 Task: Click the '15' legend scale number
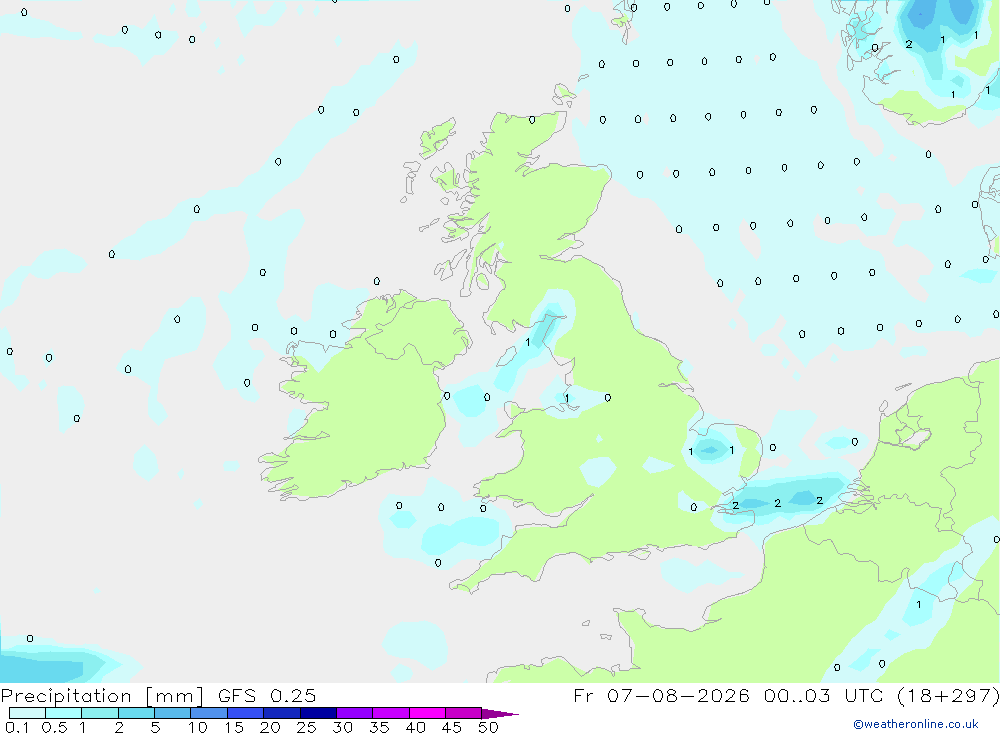pos(234,727)
